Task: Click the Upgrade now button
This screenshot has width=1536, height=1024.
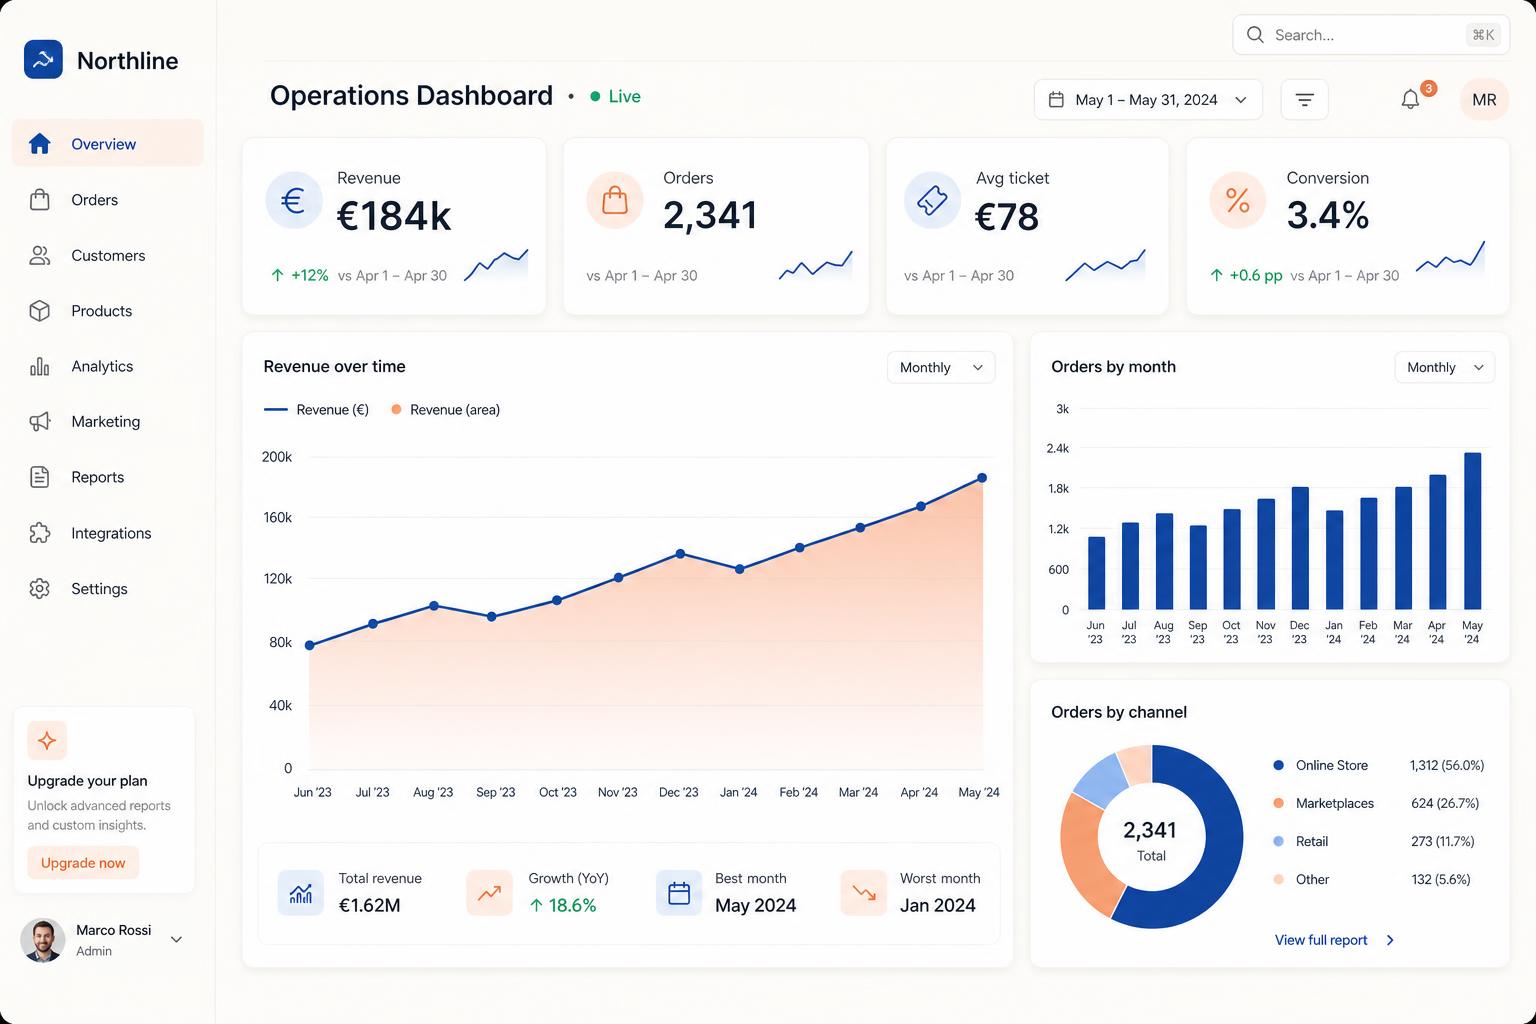Action: tap(83, 863)
